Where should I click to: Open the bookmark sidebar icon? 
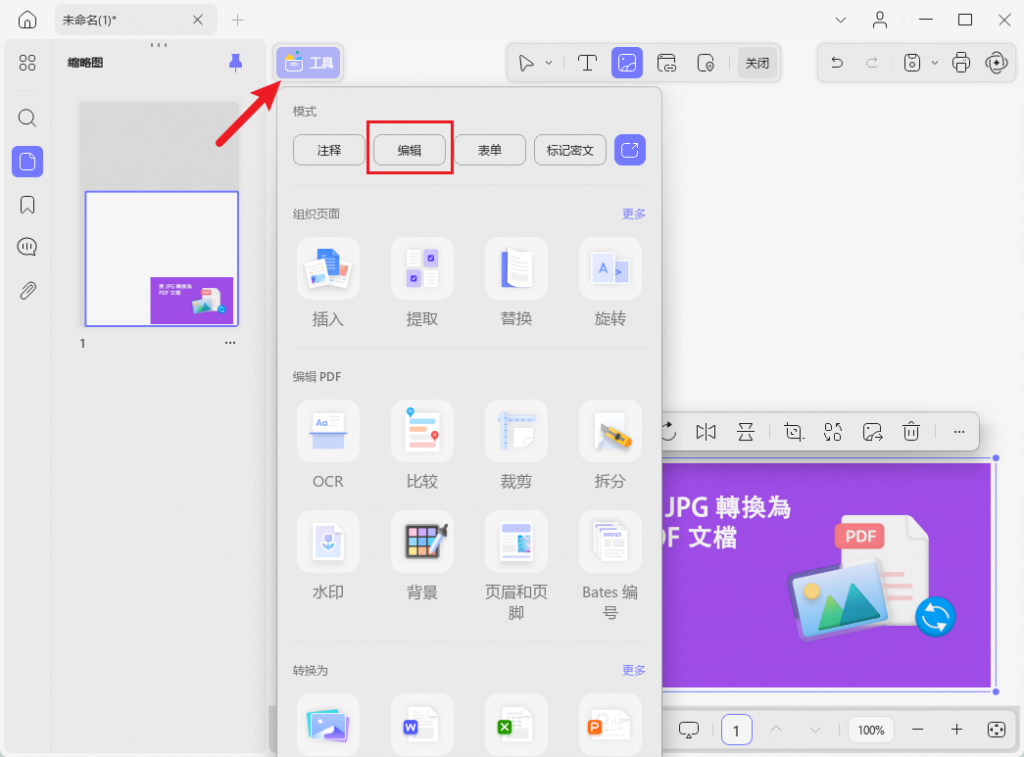tap(27, 205)
